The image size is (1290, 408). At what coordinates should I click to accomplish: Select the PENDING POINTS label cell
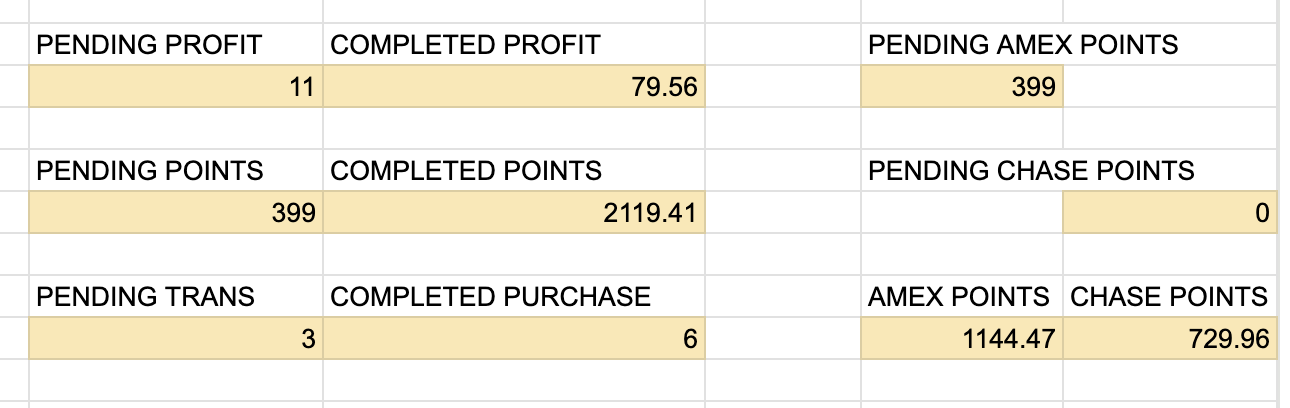150,171
